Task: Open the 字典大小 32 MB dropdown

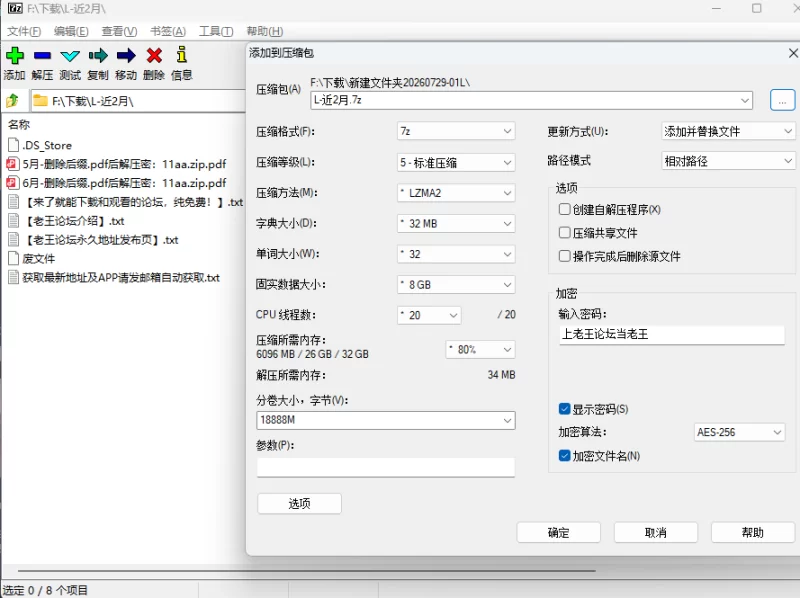Action: pyautogui.click(x=456, y=223)
